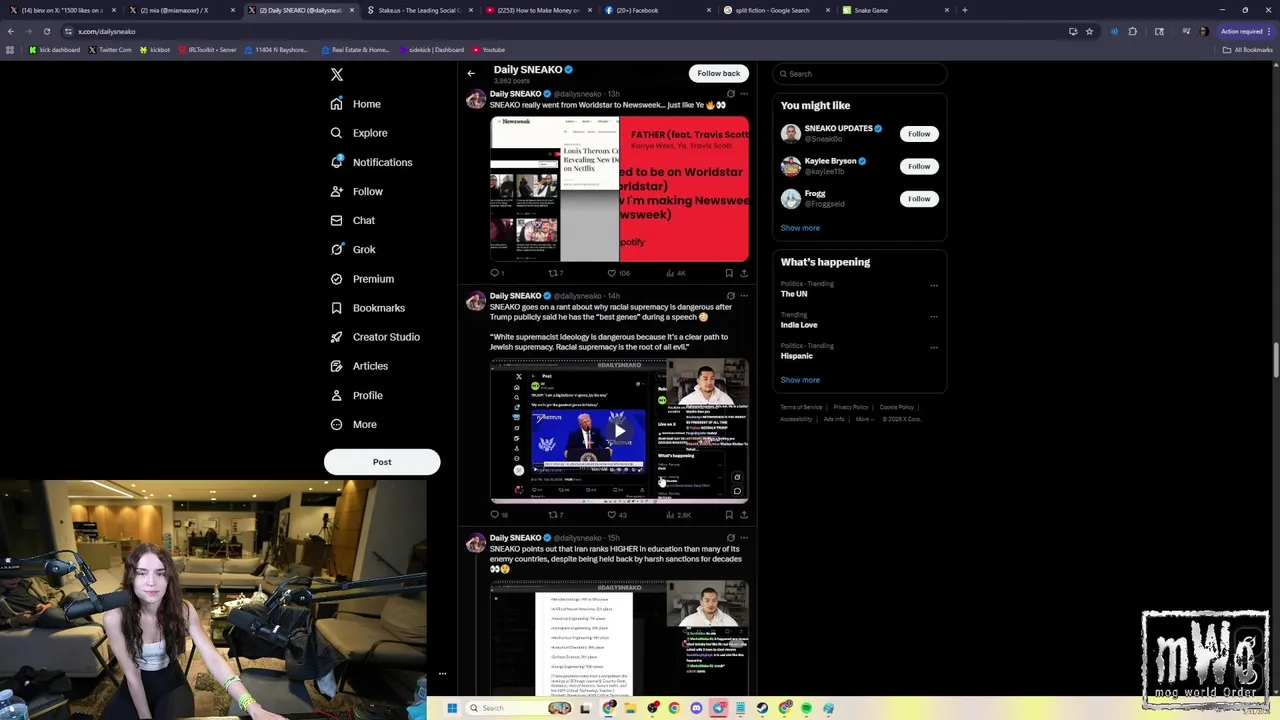Open more options on racial supremacy post
The height and width of the screenshot is (720, 1280).
(x=744, y=296)
